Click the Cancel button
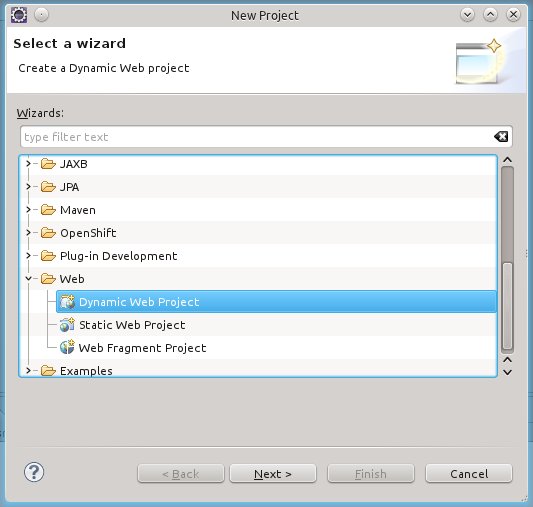Viewport: 533px width, 507px height. click(469, 473)
